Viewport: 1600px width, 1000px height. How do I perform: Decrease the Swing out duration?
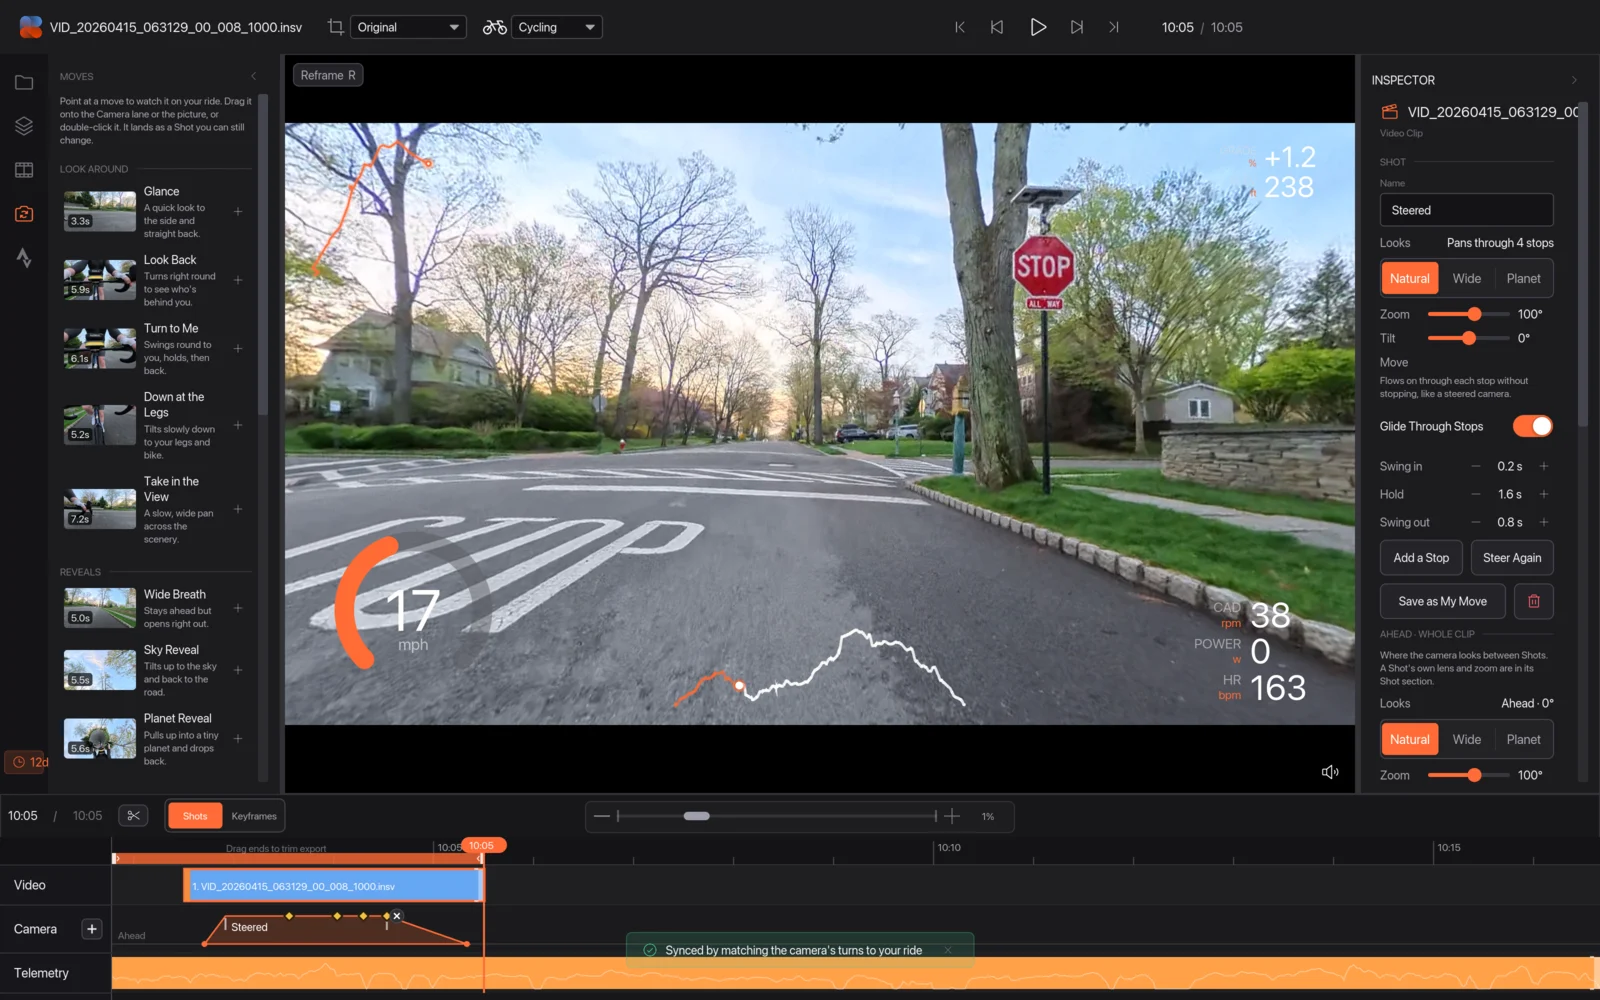(1476, 522)
